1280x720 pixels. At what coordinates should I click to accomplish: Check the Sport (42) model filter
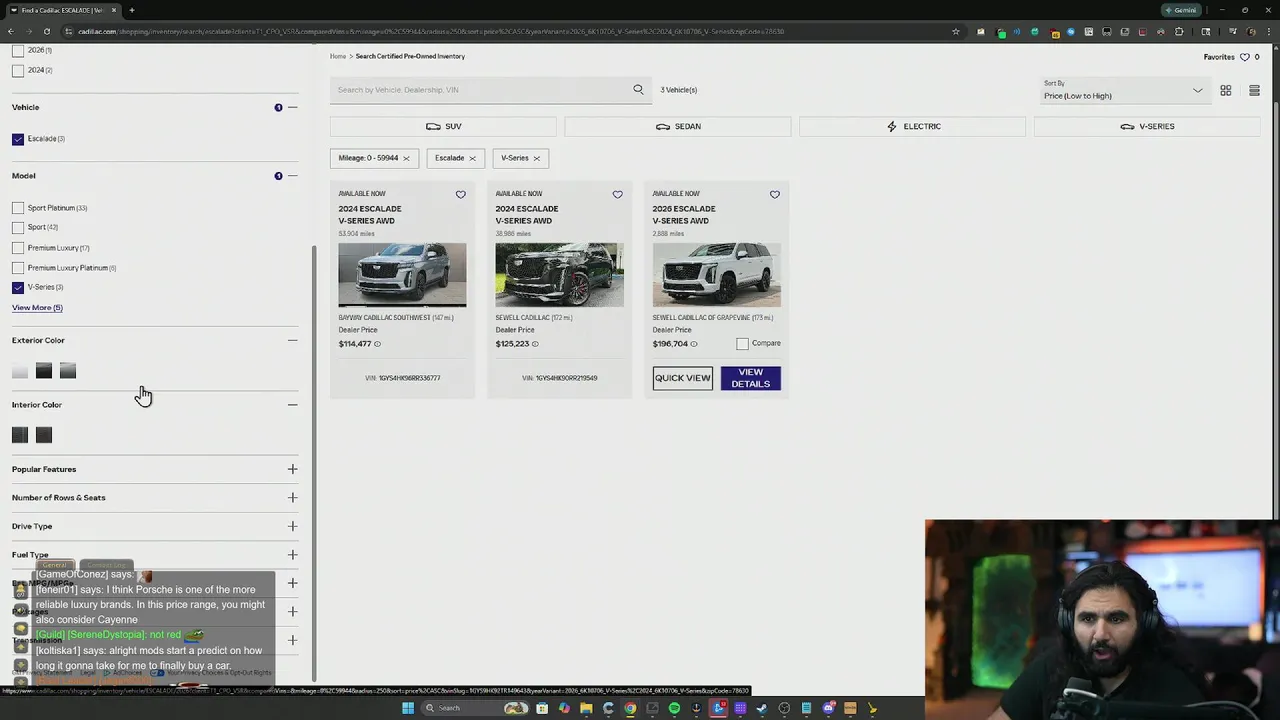tap(18, 227)
